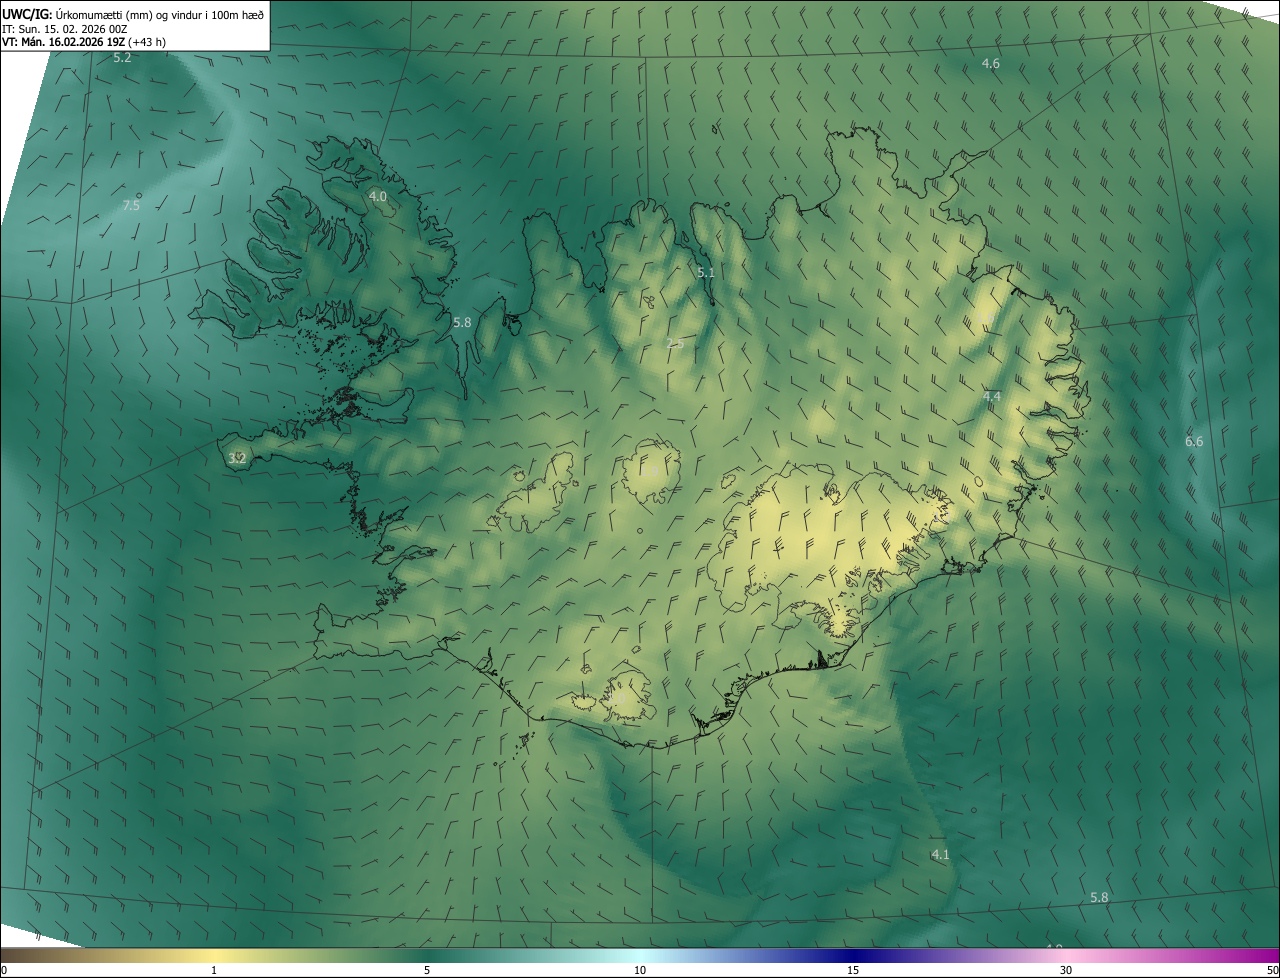Click the 2.5 value label on the map
This screenshot has width=1280, height=978.
point(675,343)
